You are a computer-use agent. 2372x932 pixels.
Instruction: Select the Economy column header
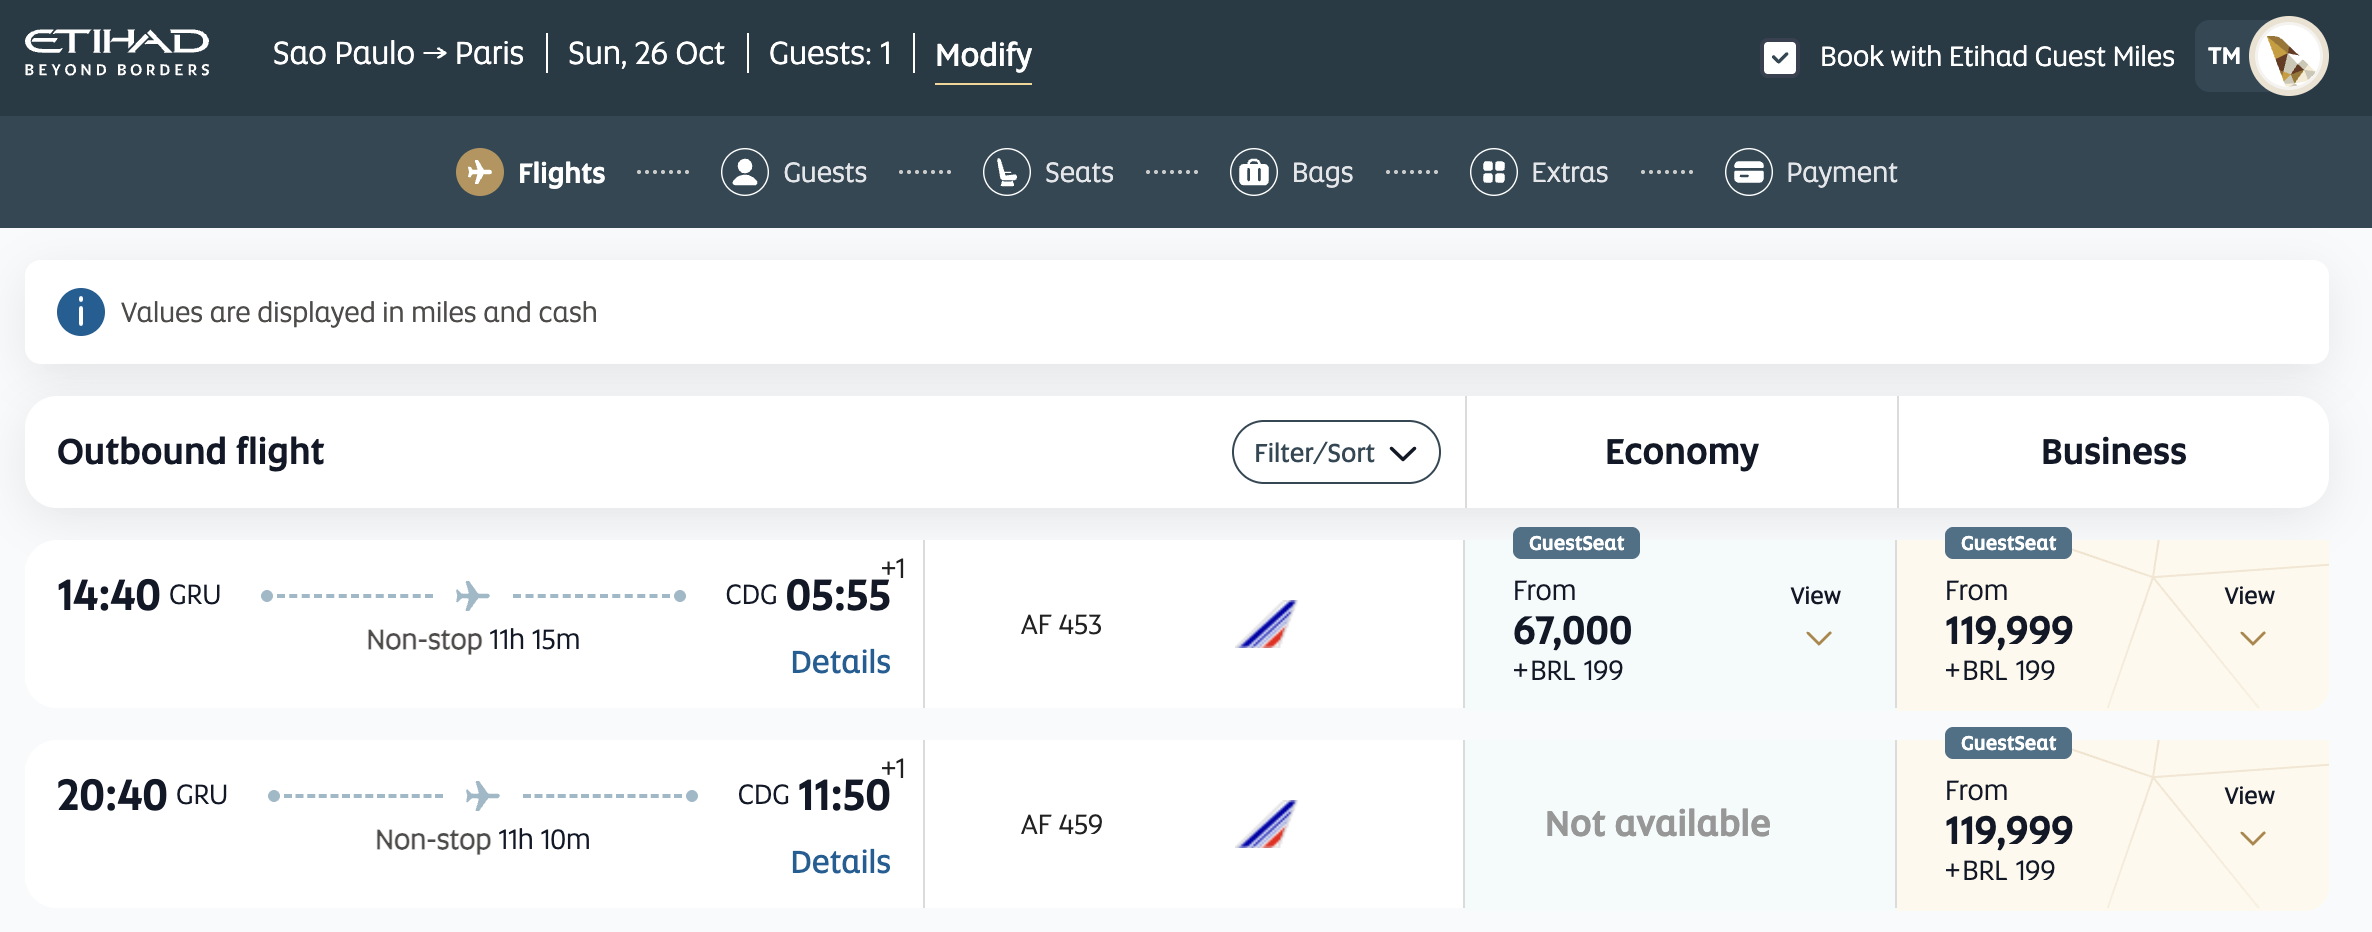[x=1681, y=452]
